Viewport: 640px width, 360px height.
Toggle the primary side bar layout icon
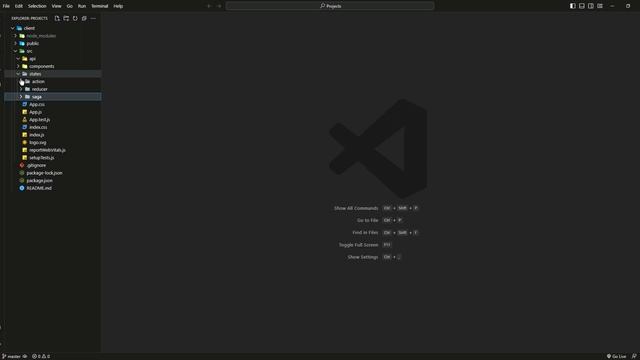573,6
